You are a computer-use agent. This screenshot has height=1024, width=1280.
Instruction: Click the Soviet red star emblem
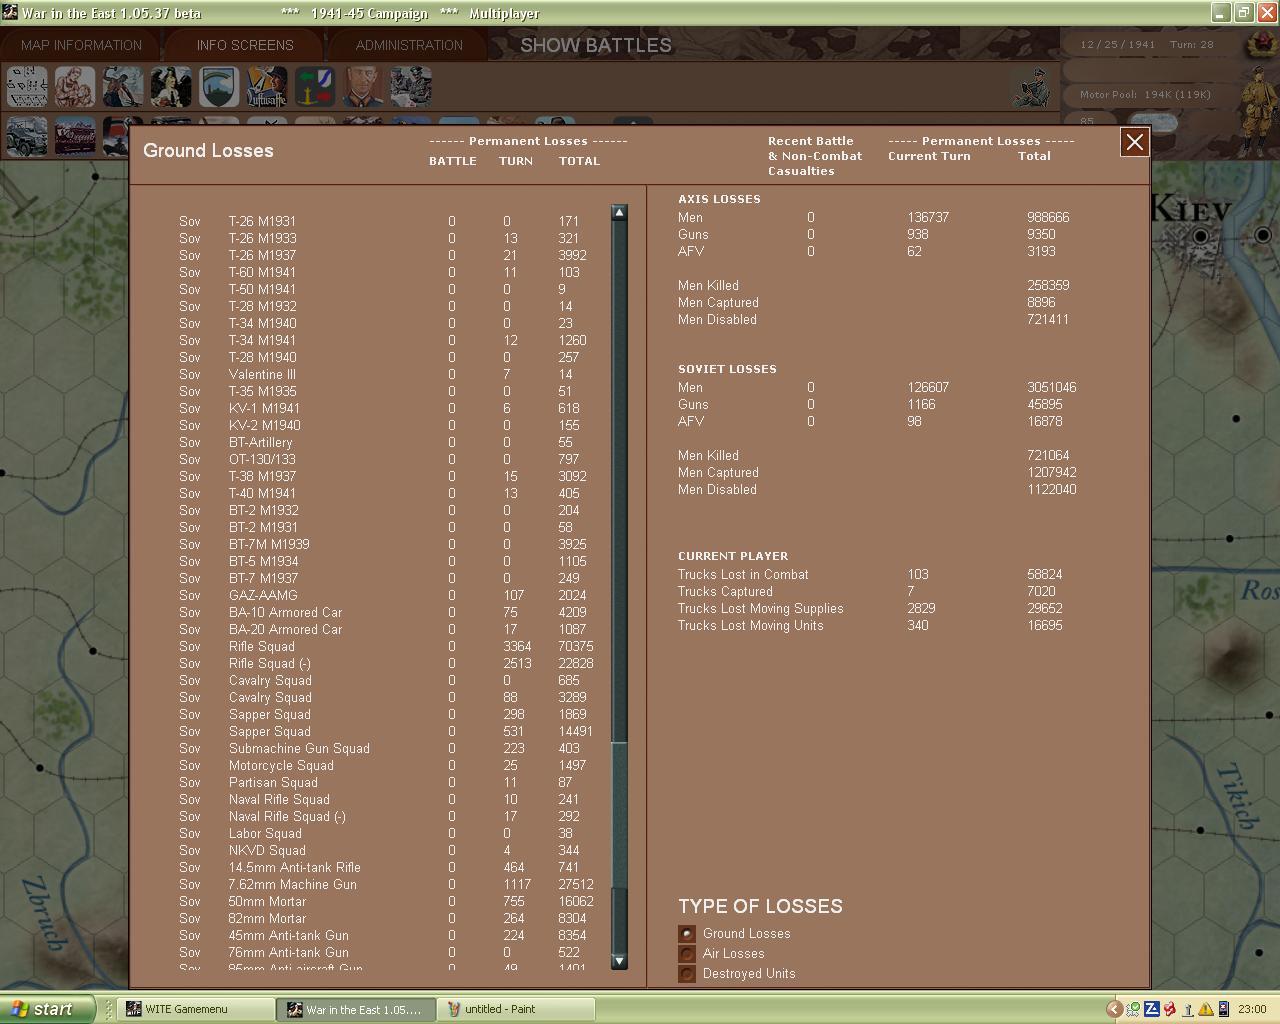tap(1261, 44)
